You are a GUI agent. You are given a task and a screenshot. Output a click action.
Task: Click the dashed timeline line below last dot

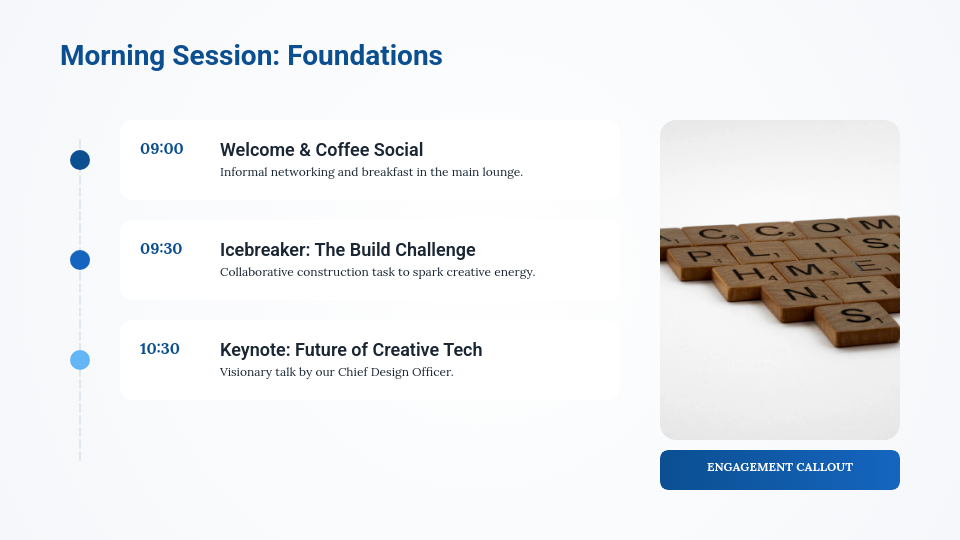[x=80, y=420]
